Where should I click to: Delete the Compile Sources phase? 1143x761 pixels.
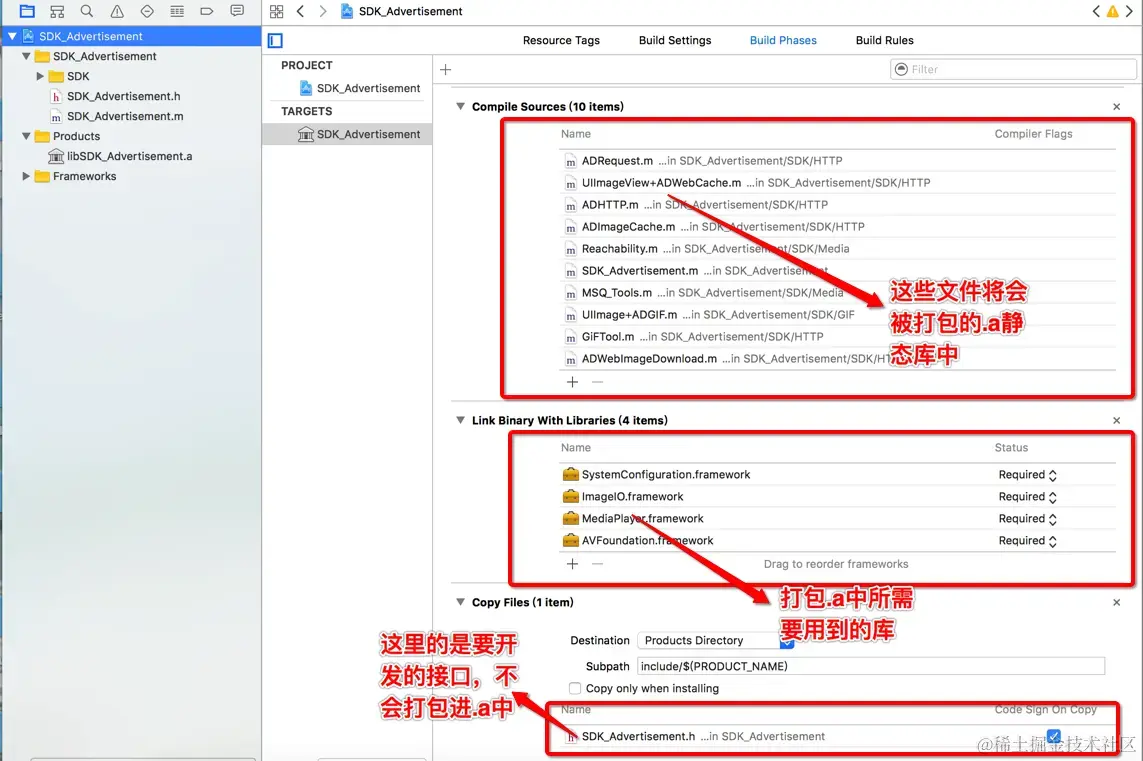click(1116, 106)
